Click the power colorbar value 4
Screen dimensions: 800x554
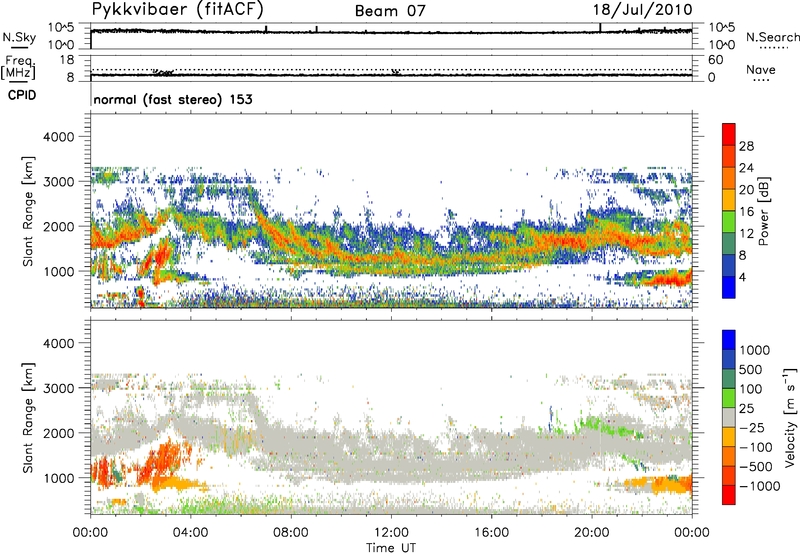[x=742, y=277]
